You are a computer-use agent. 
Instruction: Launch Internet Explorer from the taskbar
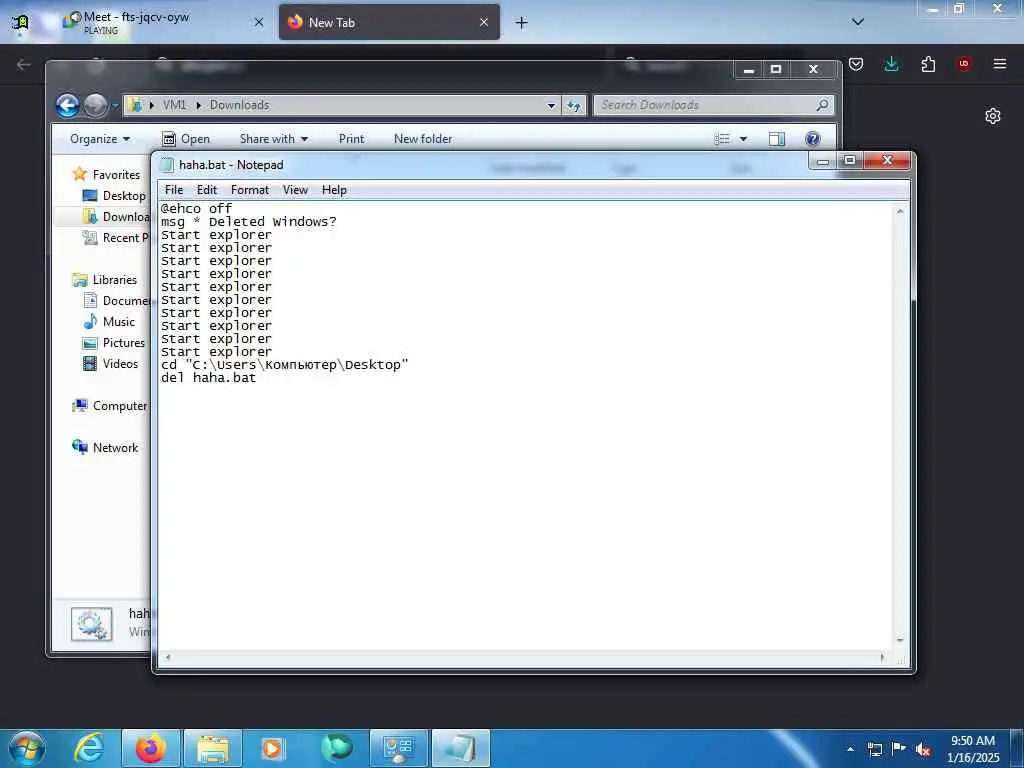point(89,748)
